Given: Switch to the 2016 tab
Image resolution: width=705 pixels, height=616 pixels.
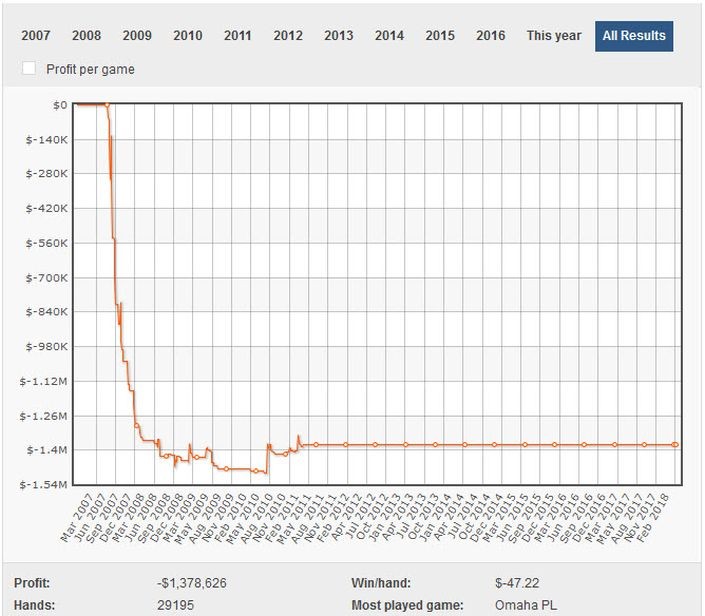Looking at the screenshot, I should (490, 36).
